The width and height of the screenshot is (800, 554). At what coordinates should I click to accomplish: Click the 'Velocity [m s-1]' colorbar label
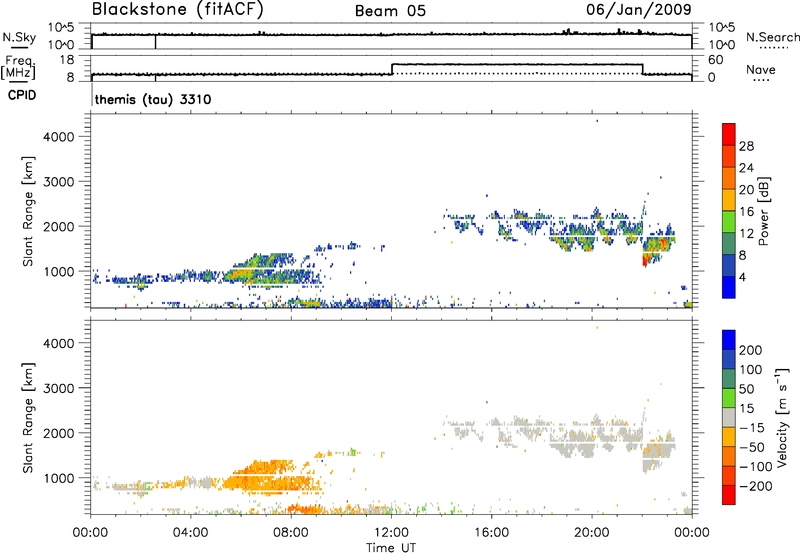click(782, 417)
